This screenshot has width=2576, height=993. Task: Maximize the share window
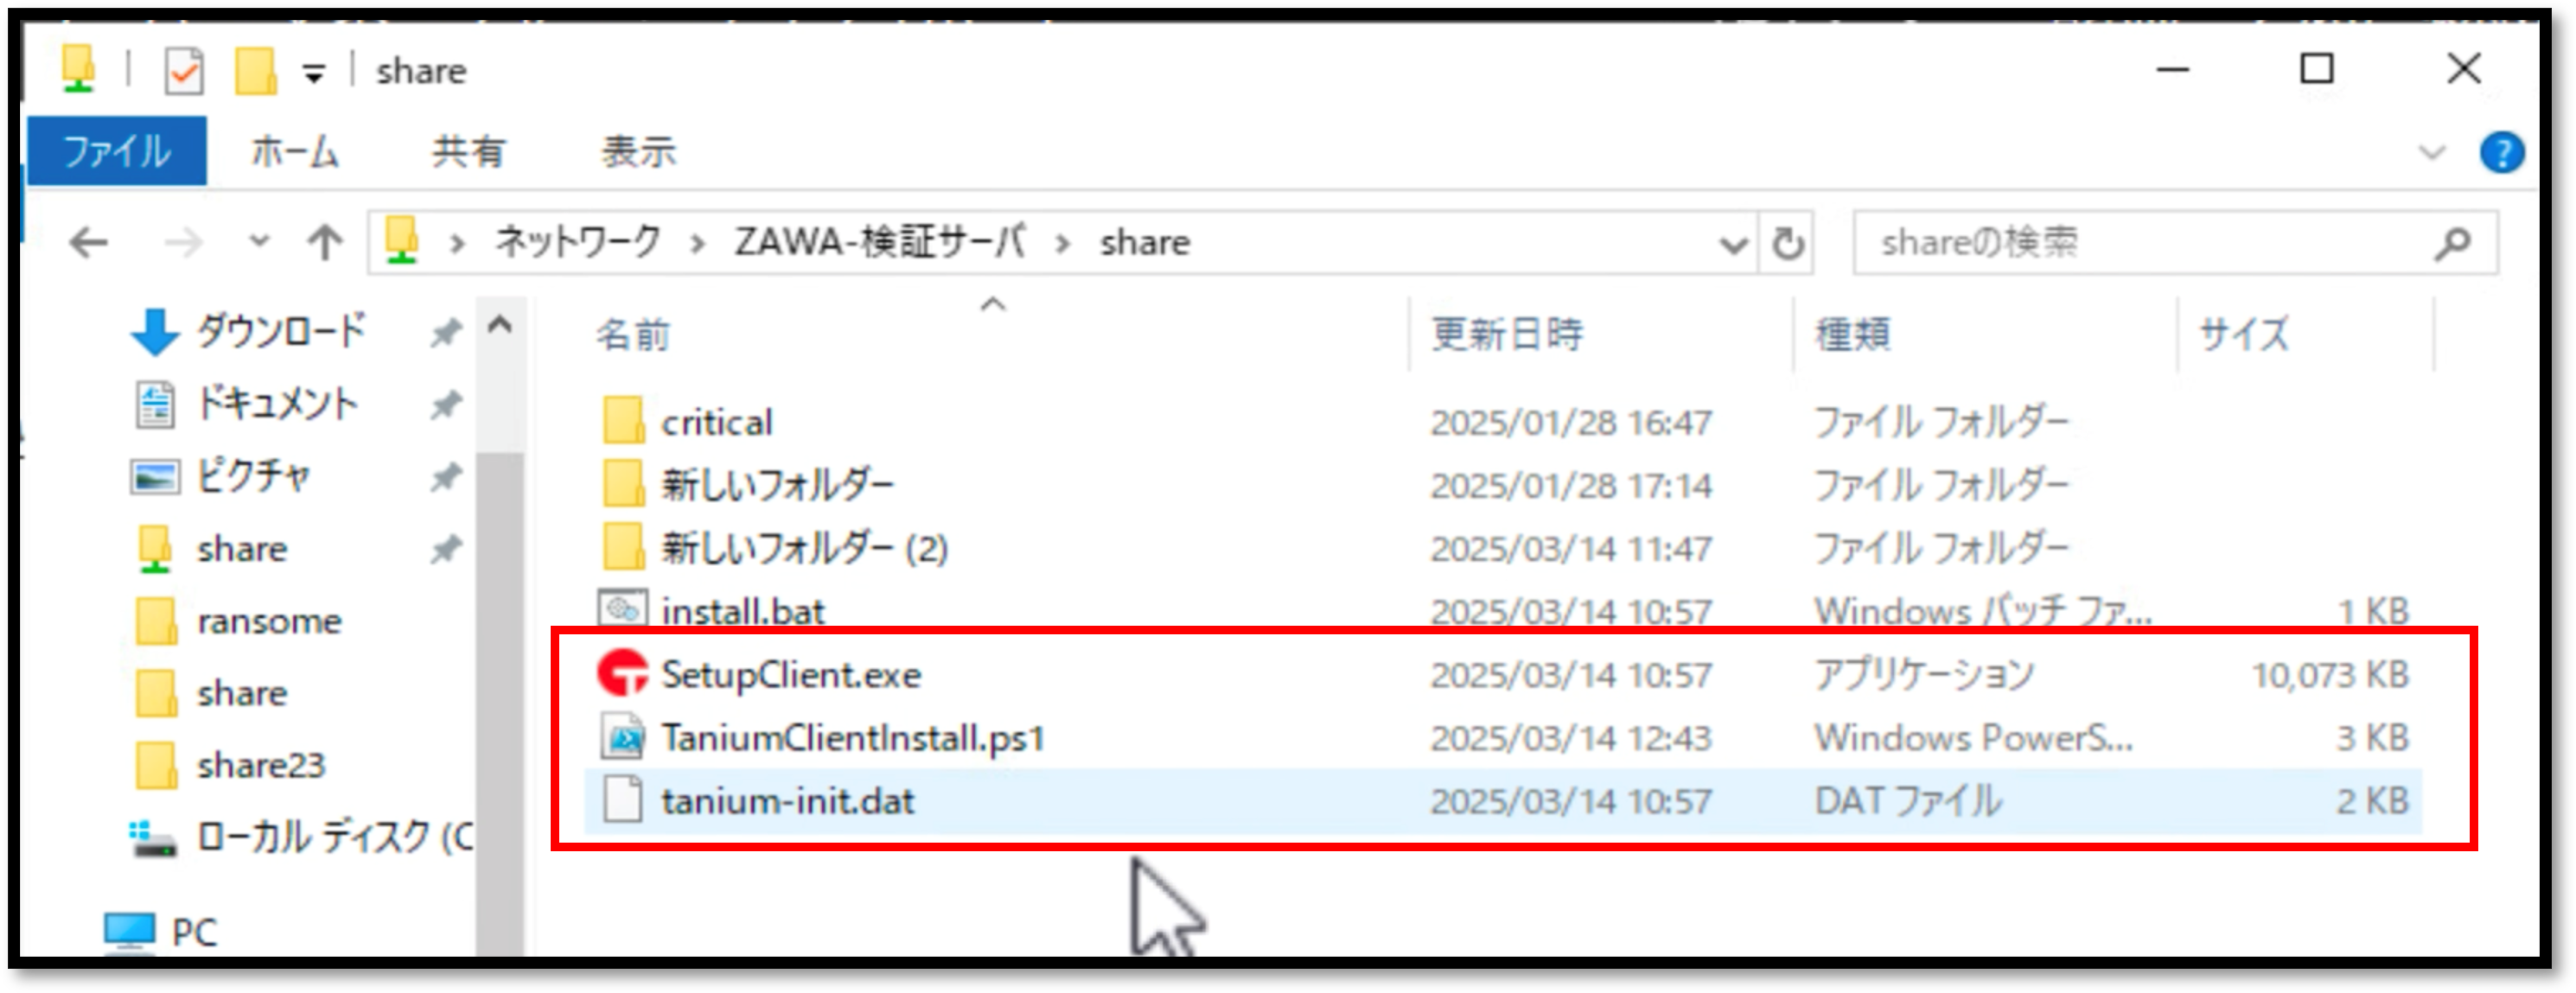click(x=2317, y=70)
